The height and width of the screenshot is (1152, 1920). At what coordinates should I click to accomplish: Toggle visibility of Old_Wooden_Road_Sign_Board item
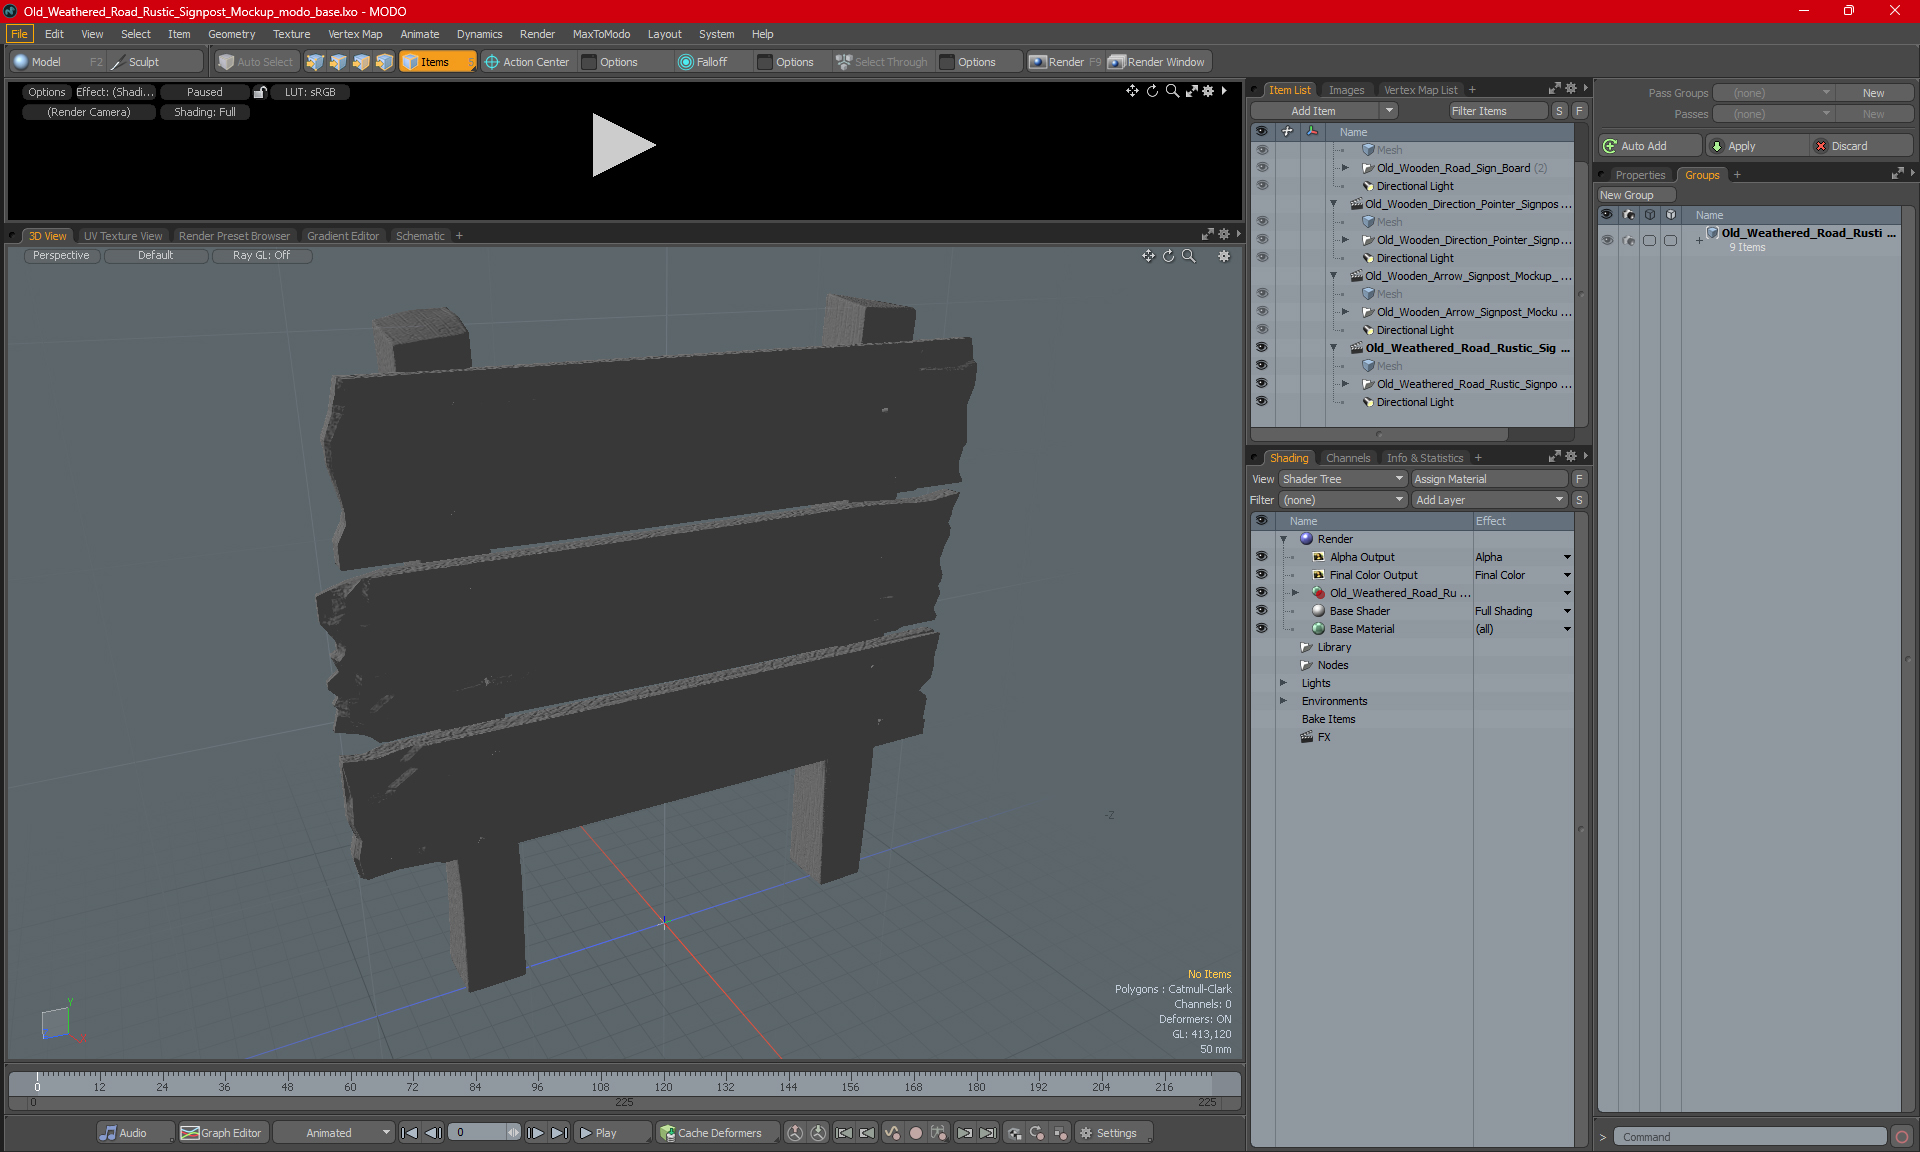[x=1262, y=168]
